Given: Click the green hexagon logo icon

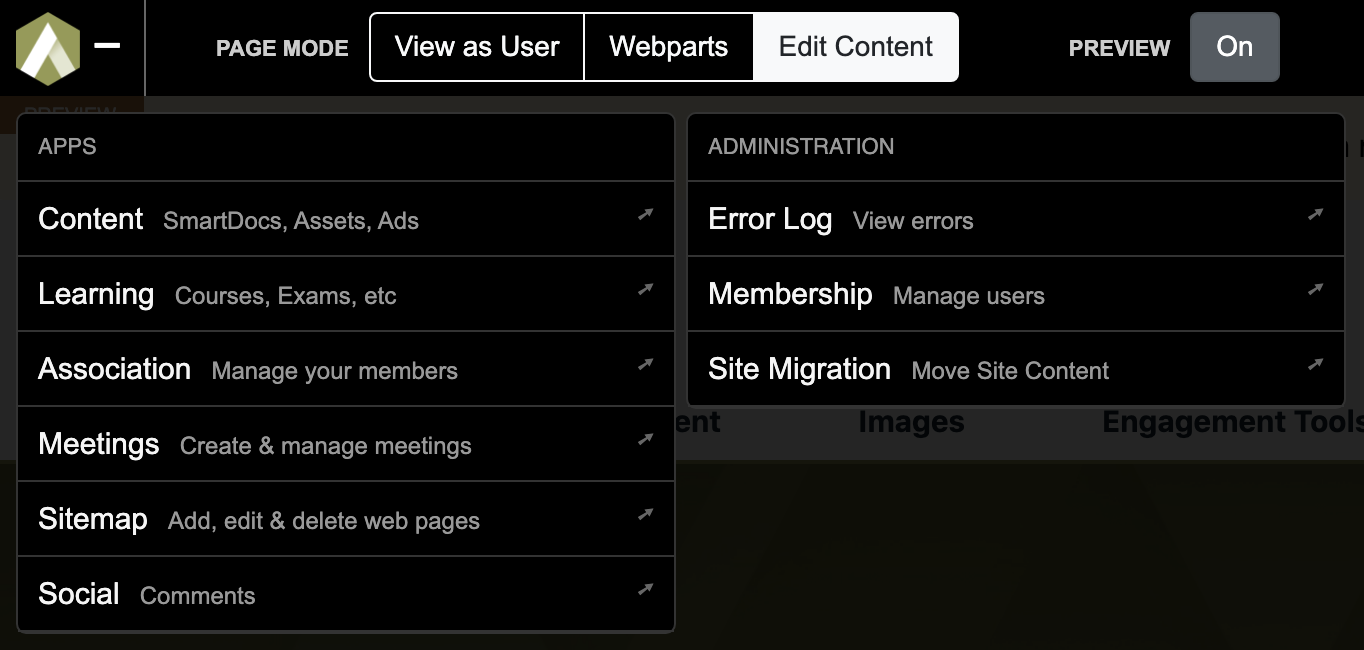Looking at the screenshot, I should coord(48,48).
